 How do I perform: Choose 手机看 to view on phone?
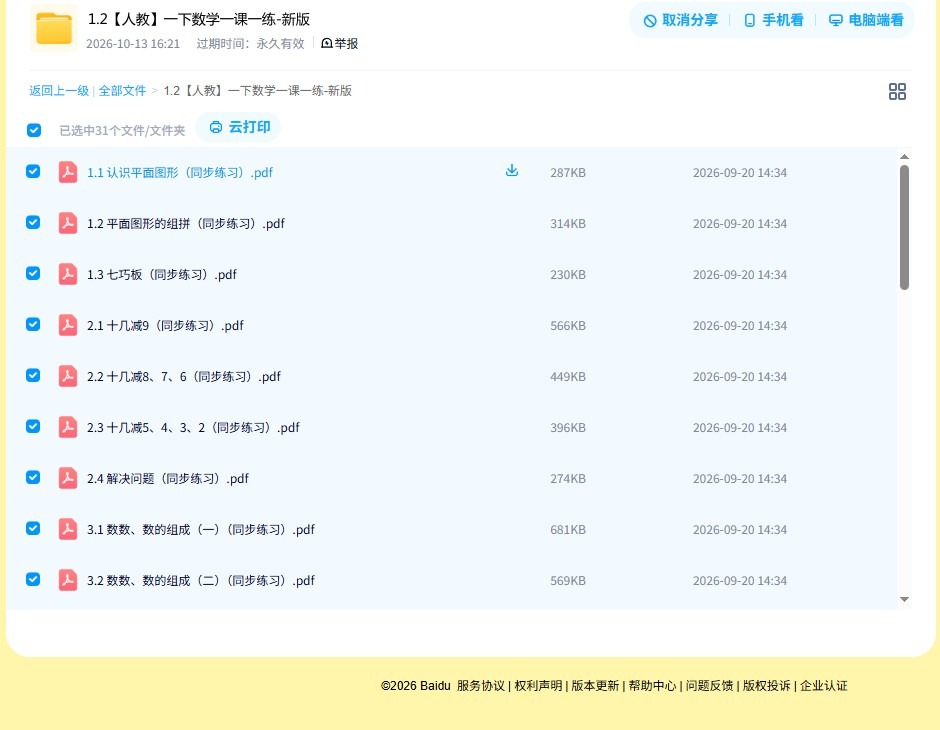click(773, 20)
